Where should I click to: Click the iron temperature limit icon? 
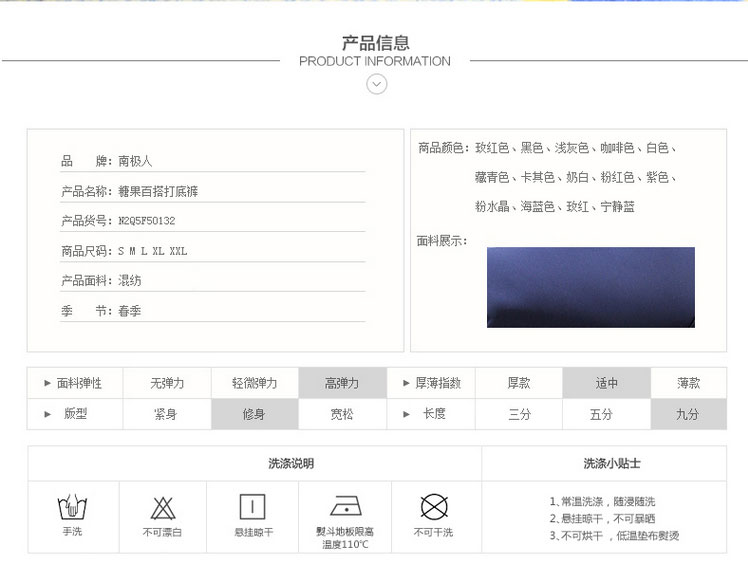coord(345,506)
